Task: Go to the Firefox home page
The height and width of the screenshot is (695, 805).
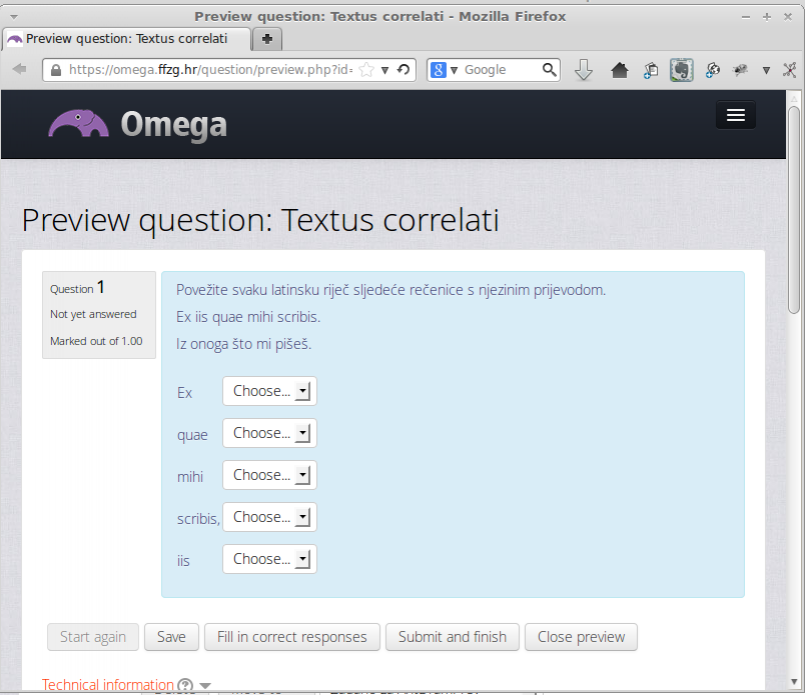Action: (620, 70)
